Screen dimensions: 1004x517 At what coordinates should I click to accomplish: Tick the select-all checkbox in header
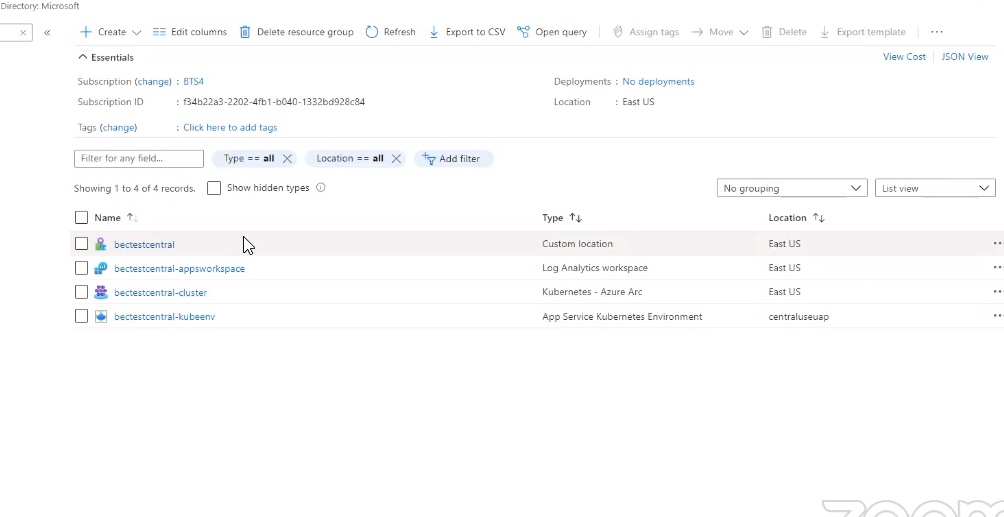(x=81, y=218)
